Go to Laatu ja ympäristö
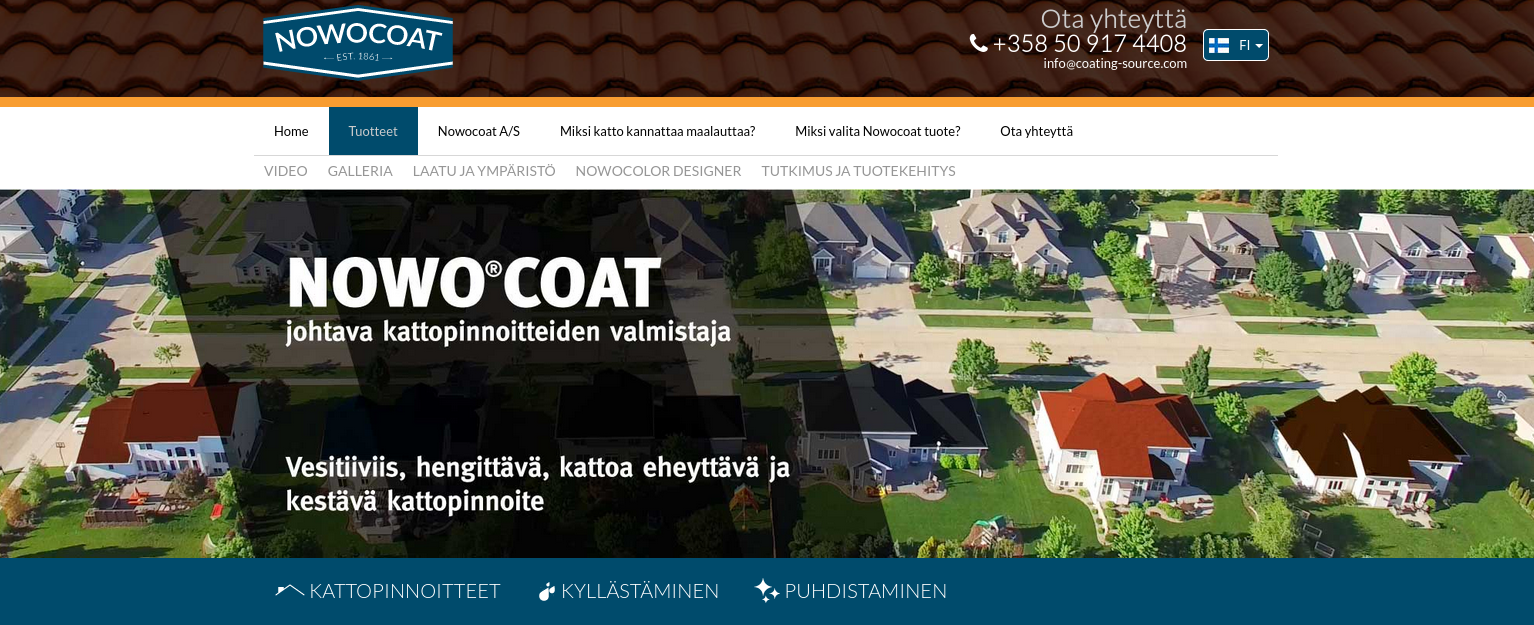This screenshot has height=625, width=1534. pos(484,171)
